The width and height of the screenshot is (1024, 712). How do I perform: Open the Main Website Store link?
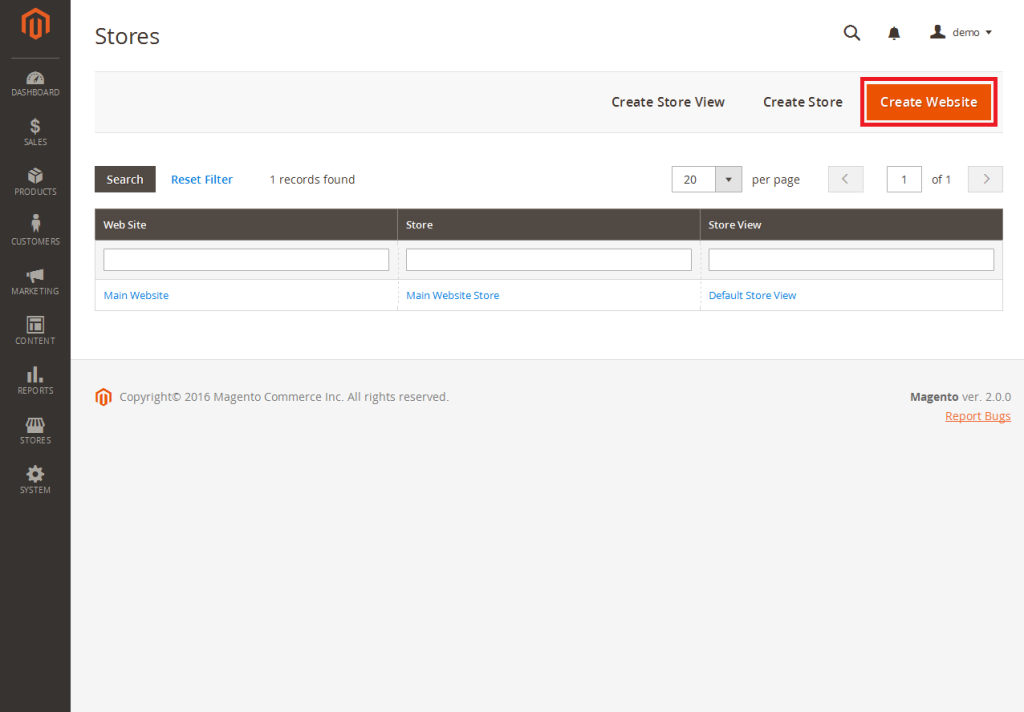[452, 296]
